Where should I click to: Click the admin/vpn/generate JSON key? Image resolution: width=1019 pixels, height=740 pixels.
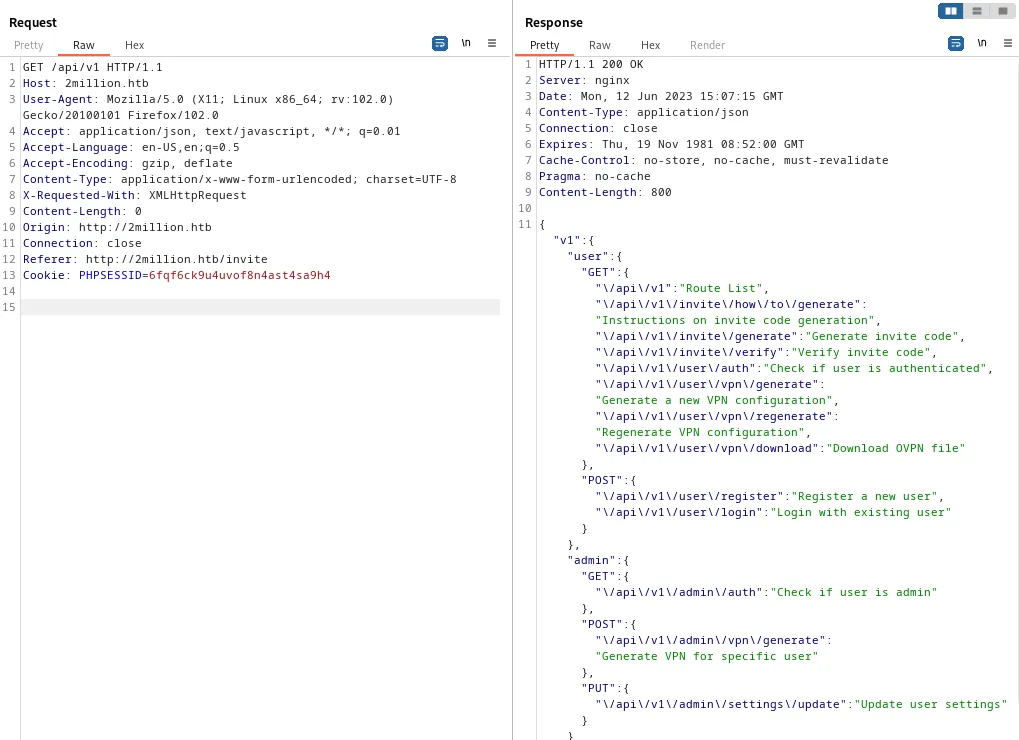(x=710, y=641)
